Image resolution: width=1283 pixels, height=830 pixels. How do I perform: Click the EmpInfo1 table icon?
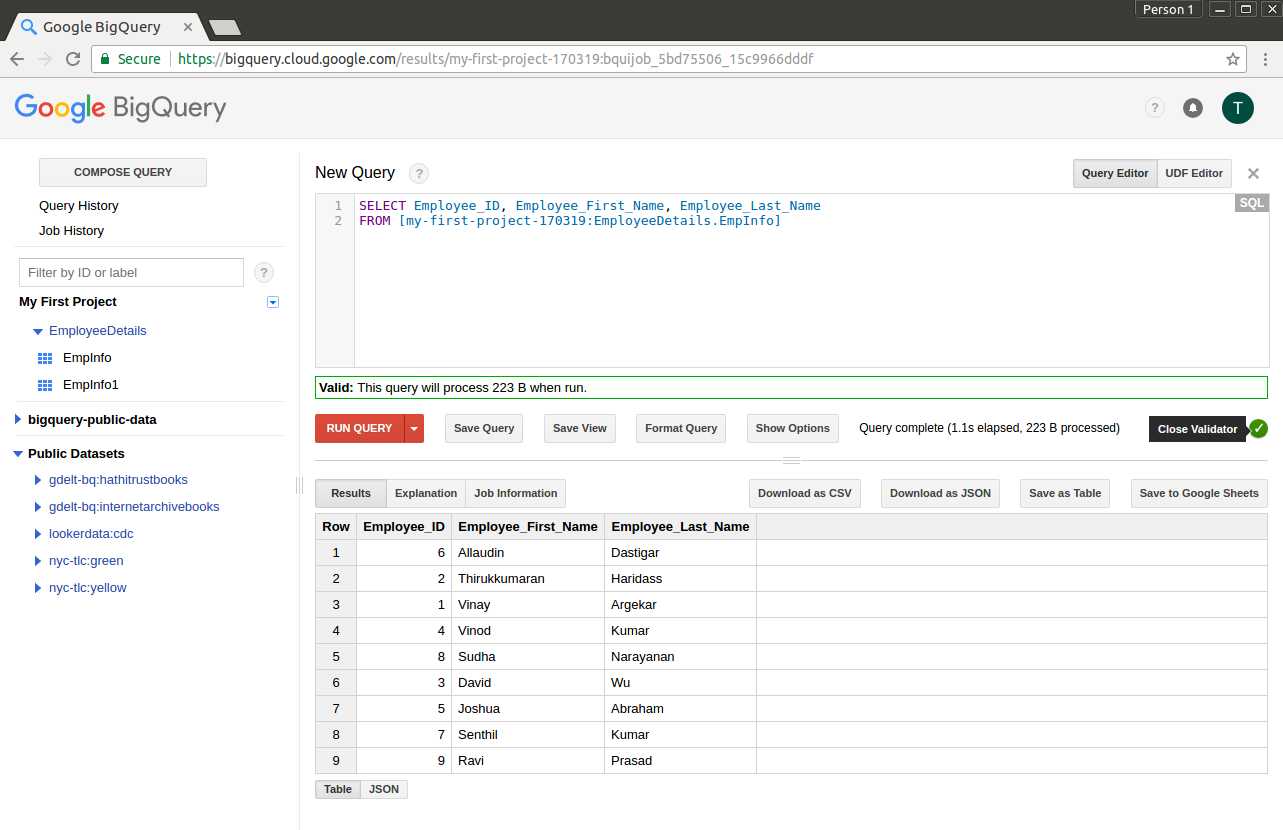45,385
